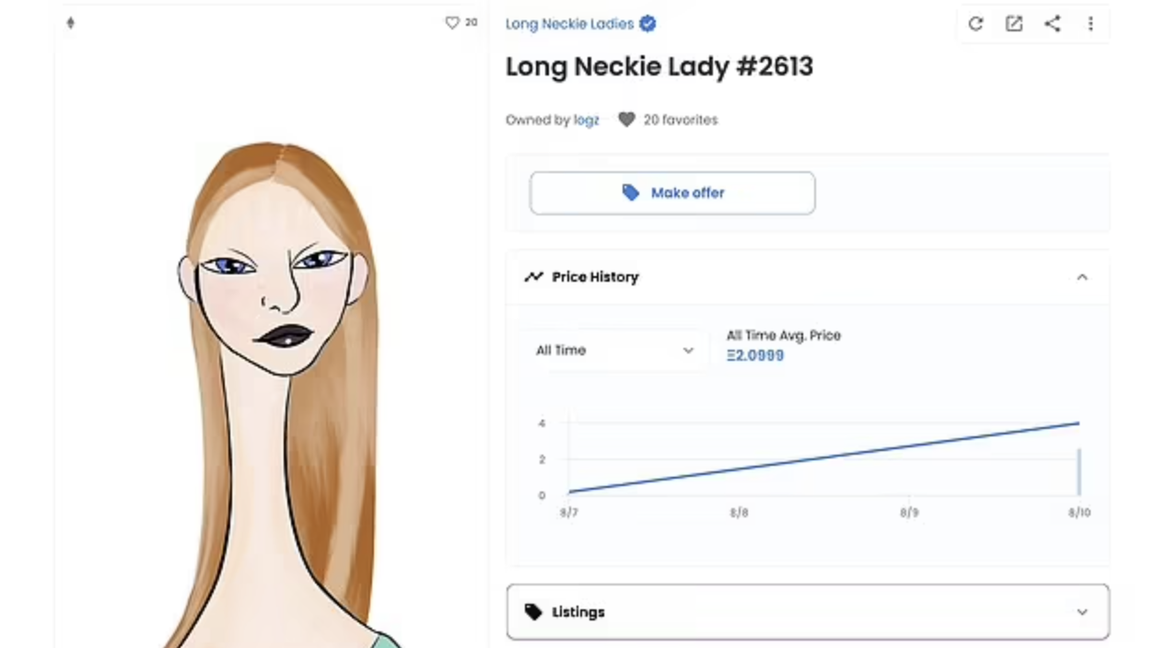
Task: Toggle the heart favorite above the artwork
Action: pos(452,23)
